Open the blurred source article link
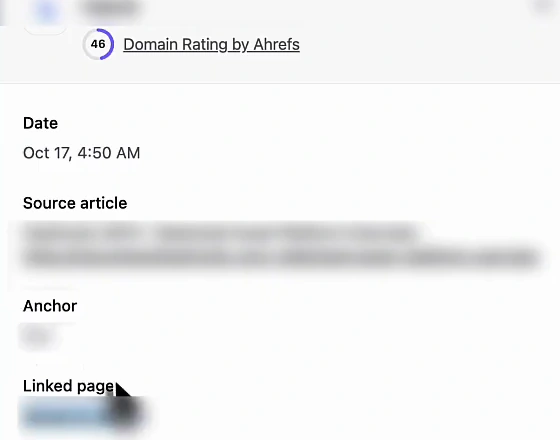The height and width of the screenshot is (440, 560). 281,246
